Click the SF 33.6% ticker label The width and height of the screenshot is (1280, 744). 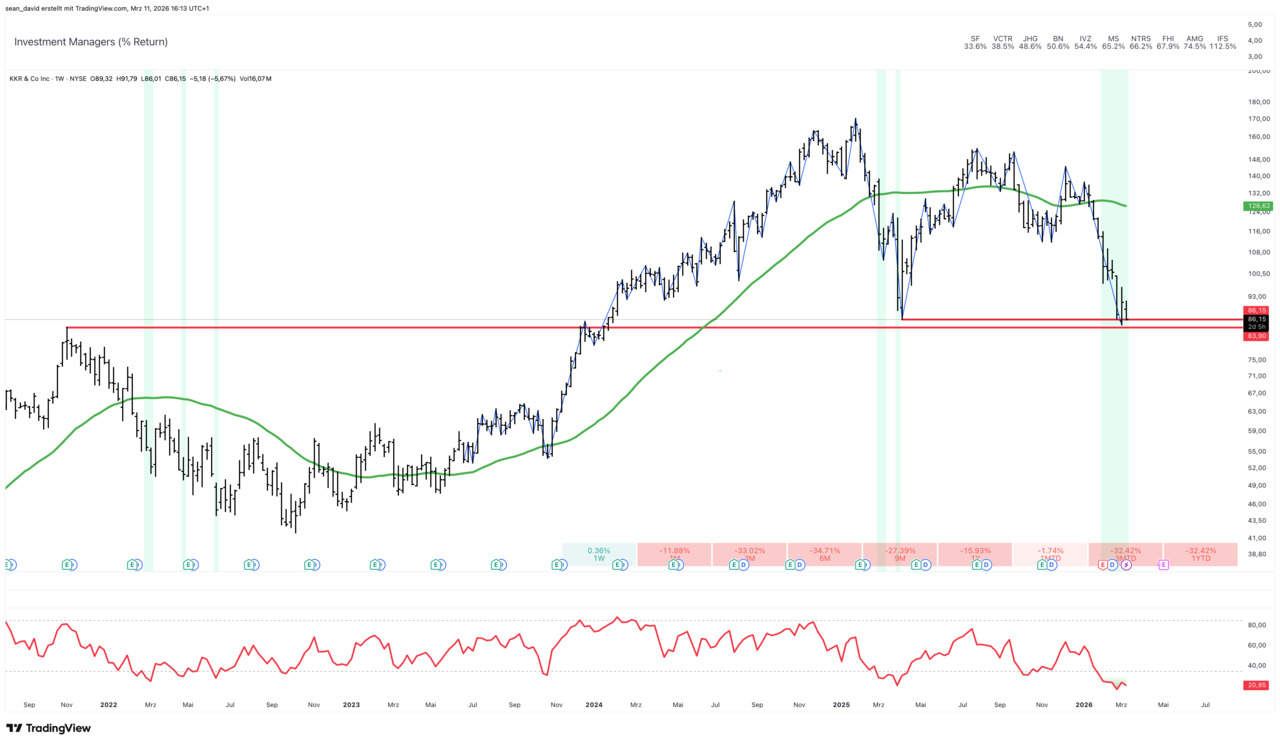tap(975, 42)
